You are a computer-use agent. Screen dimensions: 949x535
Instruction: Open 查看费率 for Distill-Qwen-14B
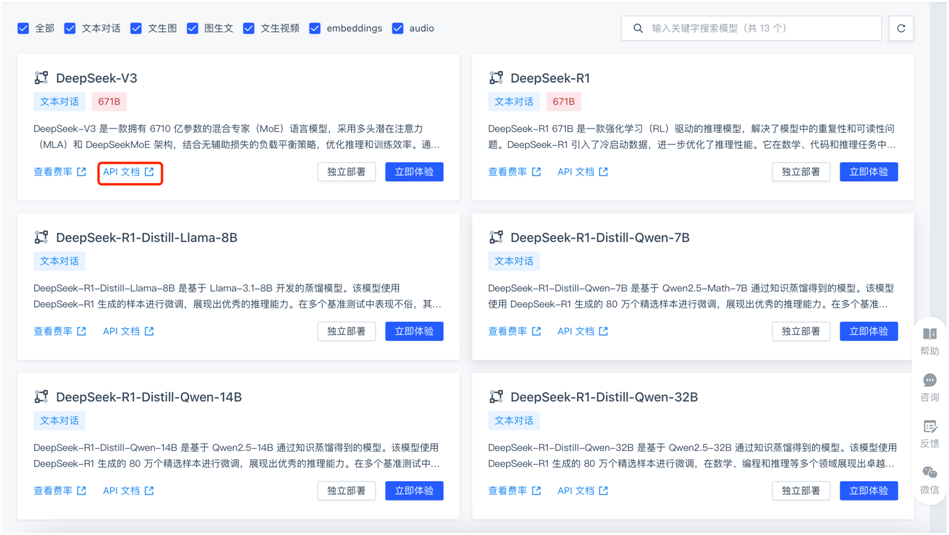point(60,490)
